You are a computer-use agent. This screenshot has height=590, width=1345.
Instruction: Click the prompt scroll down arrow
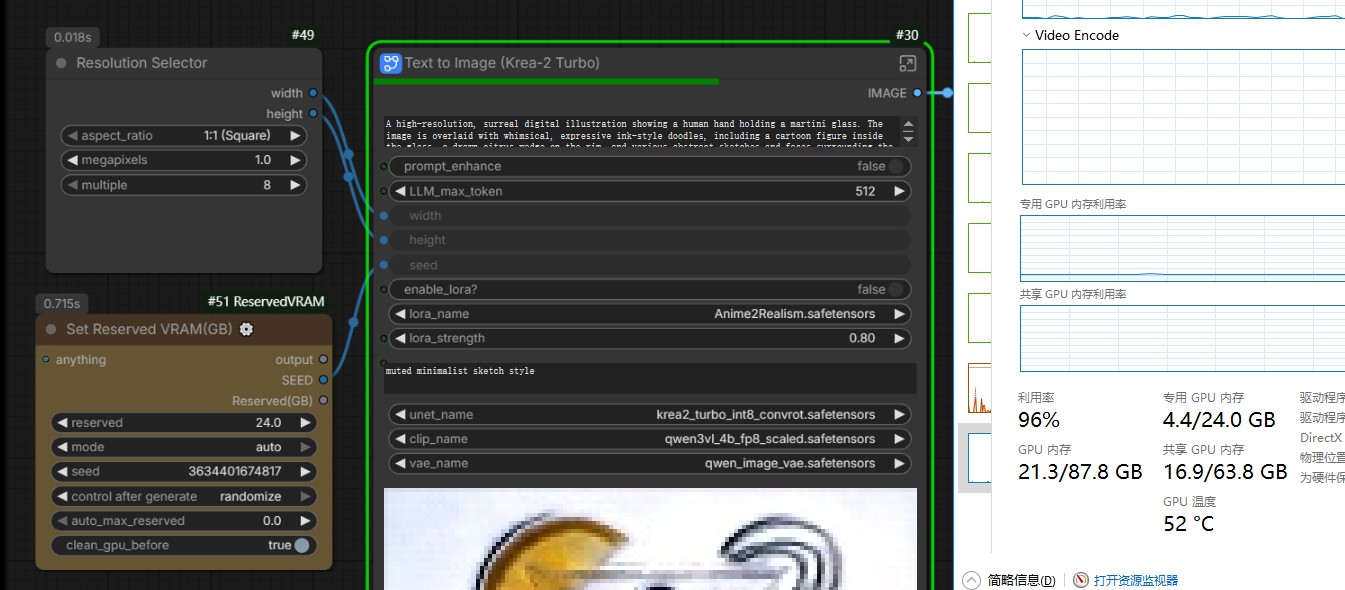tap(908, 138)
